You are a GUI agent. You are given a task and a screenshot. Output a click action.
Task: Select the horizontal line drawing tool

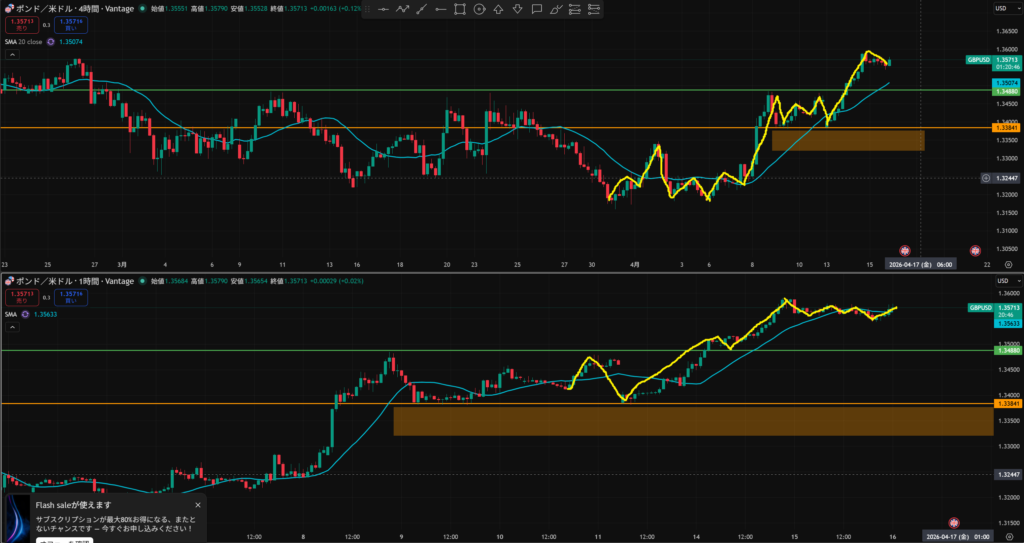pyautogui.click(x=383, y=9)
